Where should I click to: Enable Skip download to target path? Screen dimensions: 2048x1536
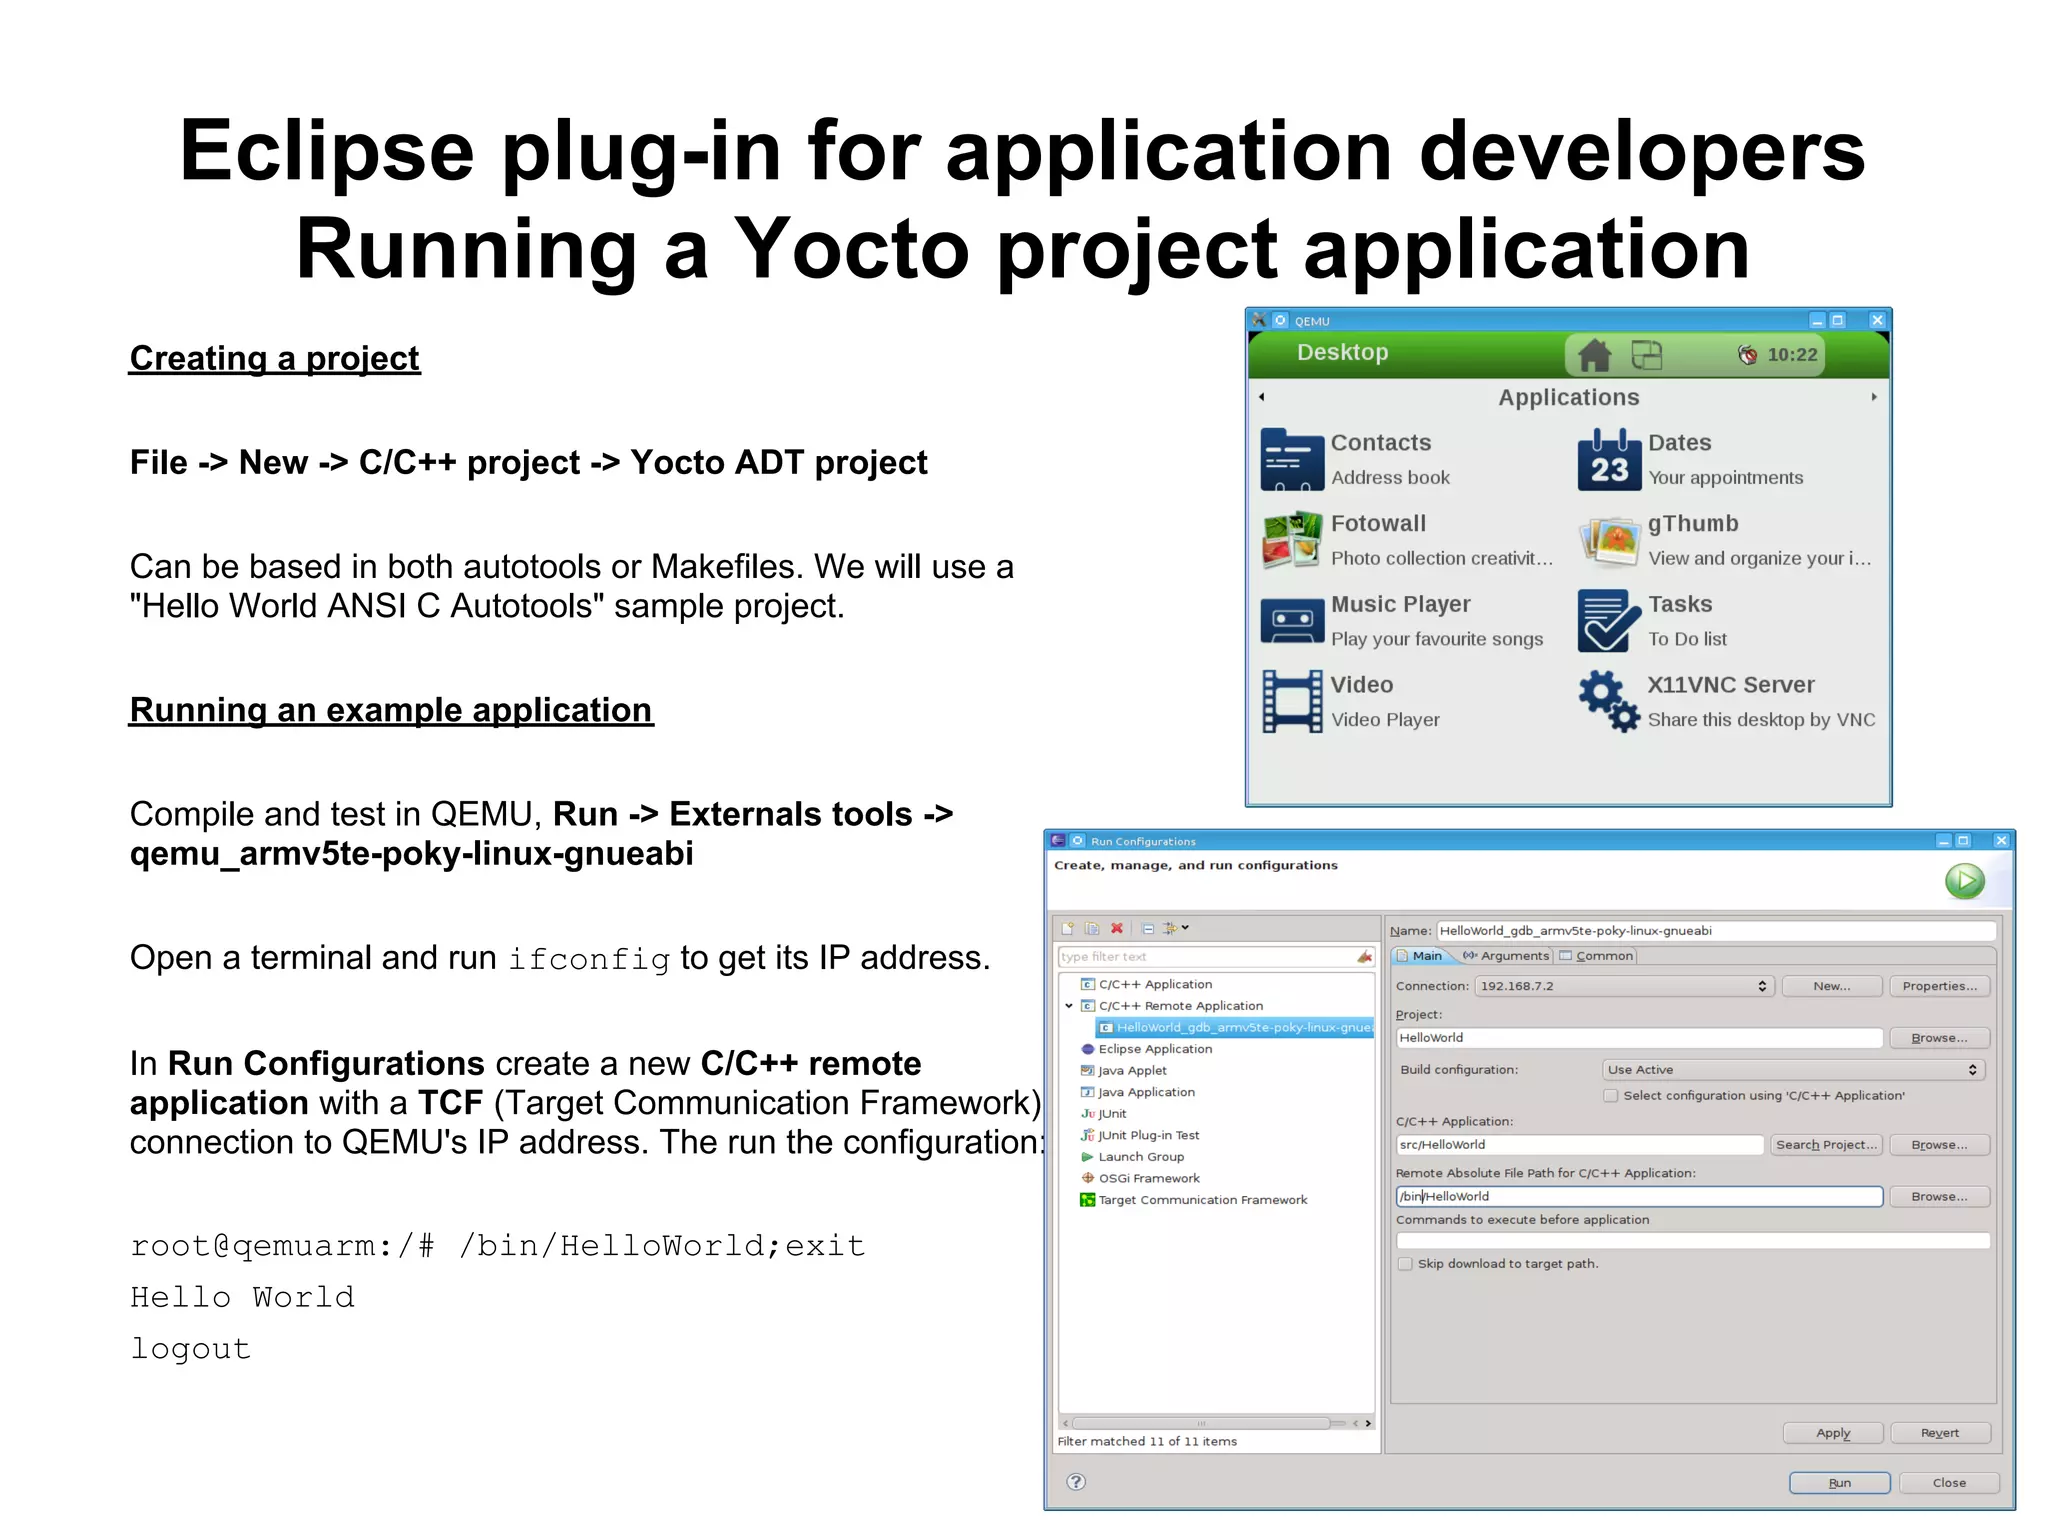point(1406,1264)
